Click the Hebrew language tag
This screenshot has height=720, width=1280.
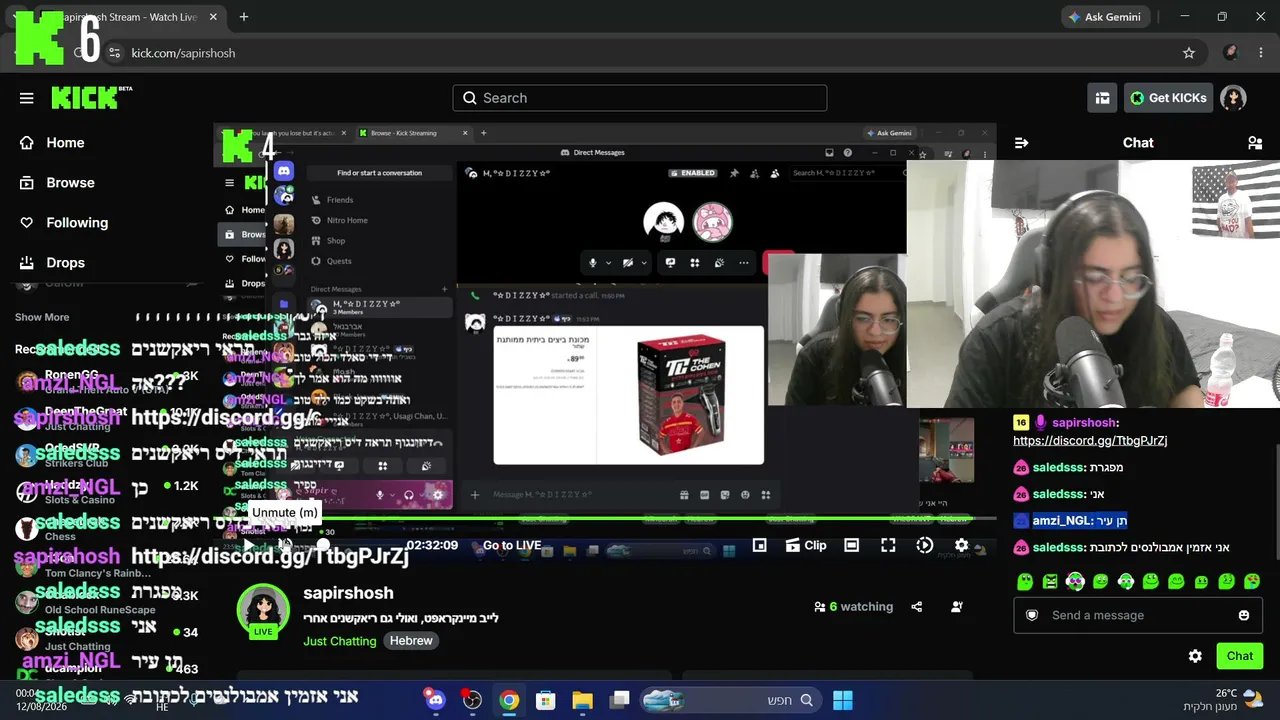411,641
